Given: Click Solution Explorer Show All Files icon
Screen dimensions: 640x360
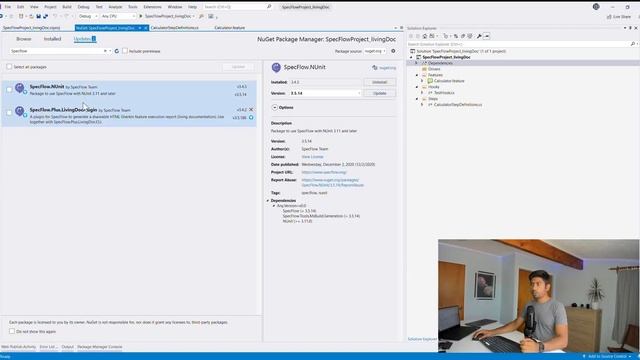Looking at the screenshot, I should [470, 36].
